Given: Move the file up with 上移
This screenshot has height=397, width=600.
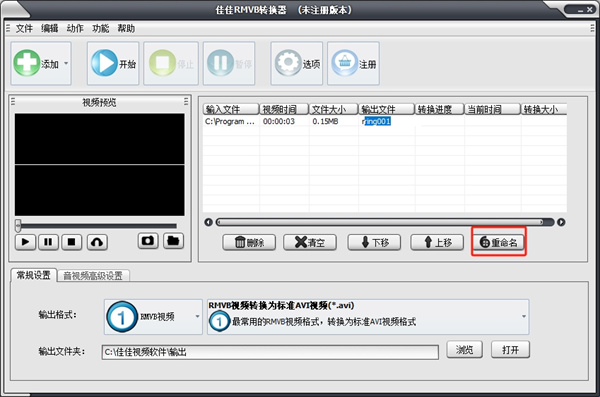Looking at the screenshot, I should point(437,242).
